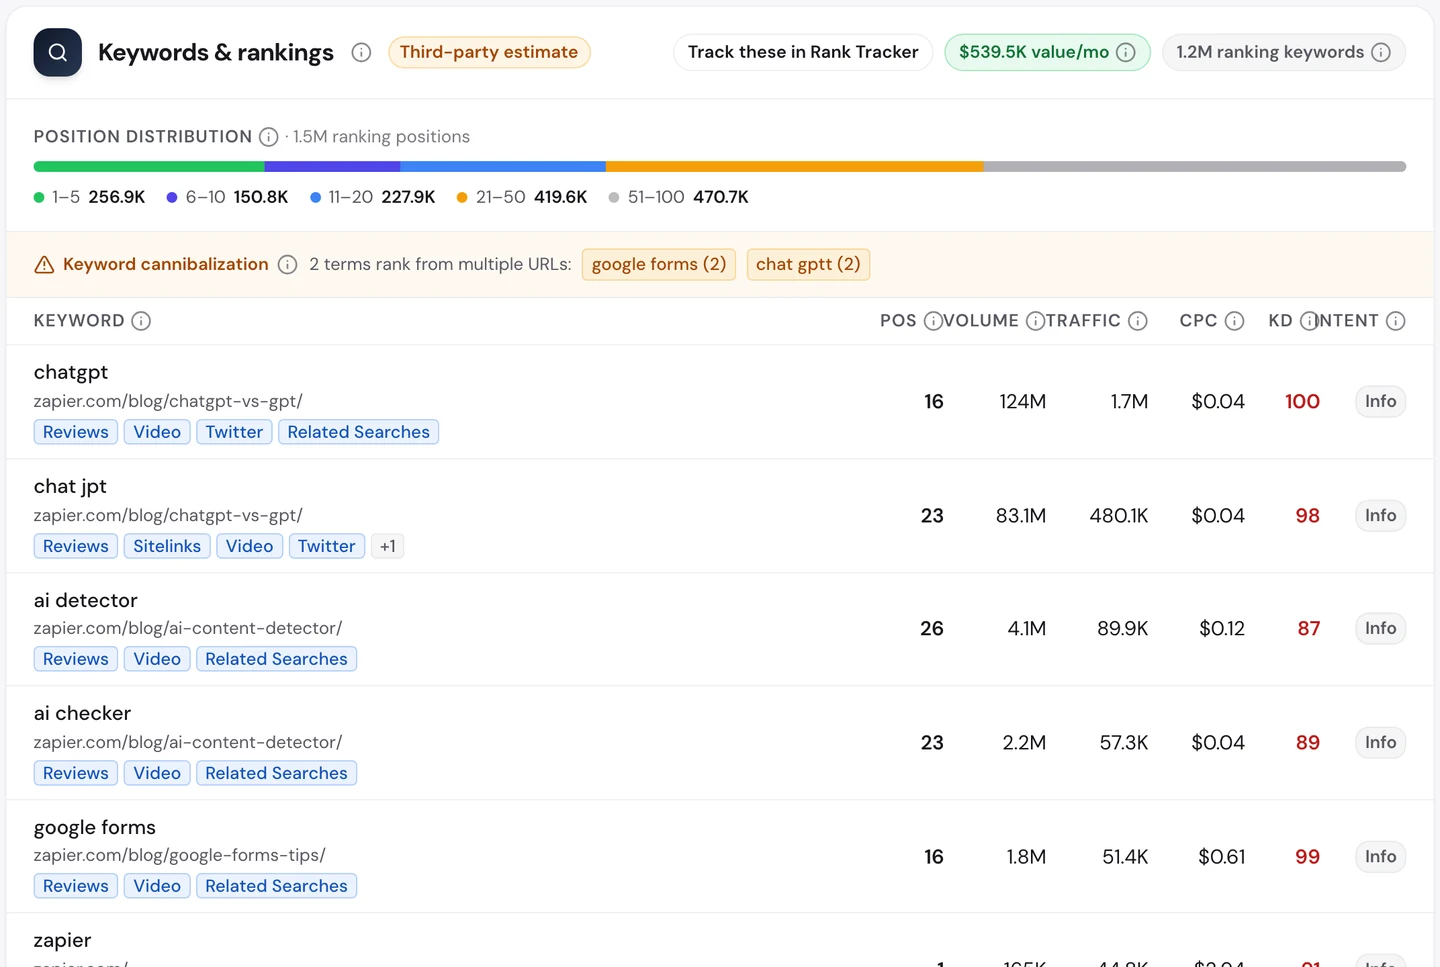Expand the +1 more features tag in chat jpt row
Viewport: 1440px width, 967px height.
pos(388,547)
